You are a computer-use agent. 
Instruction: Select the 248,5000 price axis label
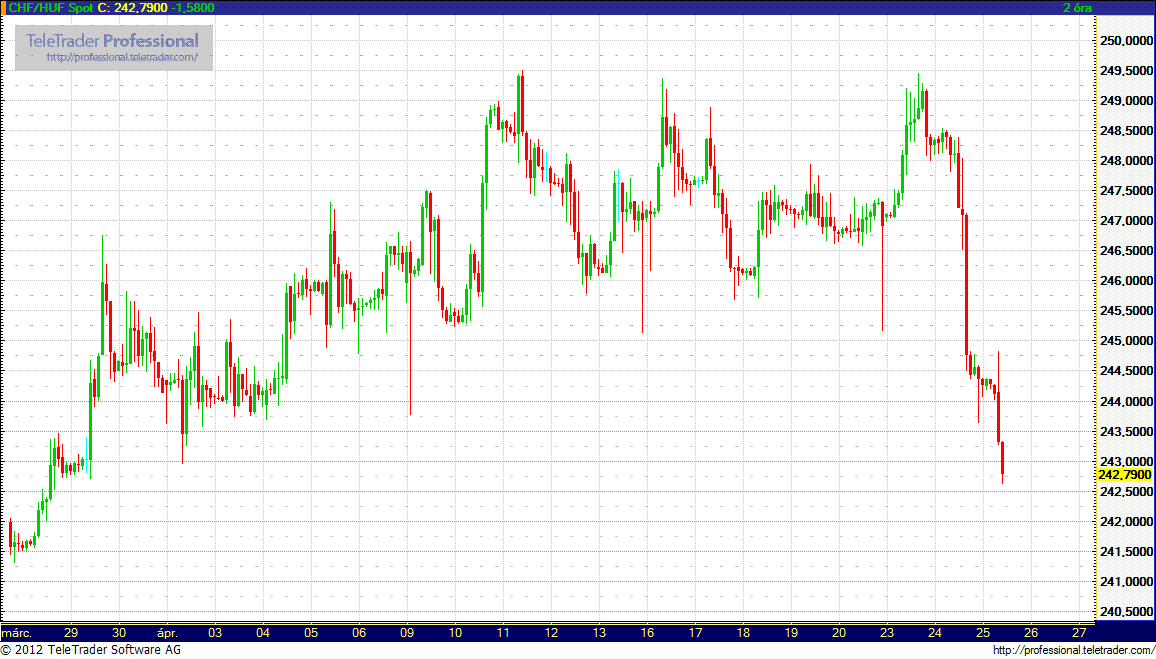click(1125, 130)
